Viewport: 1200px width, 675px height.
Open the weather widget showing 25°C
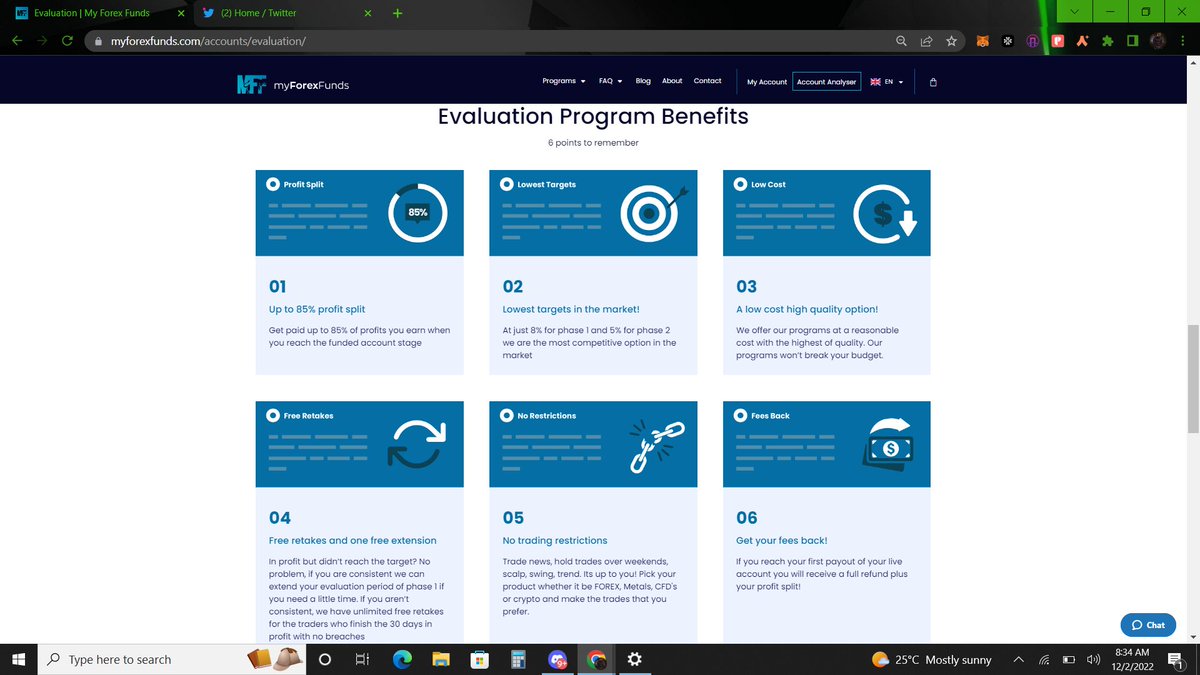tap(932, 660)
